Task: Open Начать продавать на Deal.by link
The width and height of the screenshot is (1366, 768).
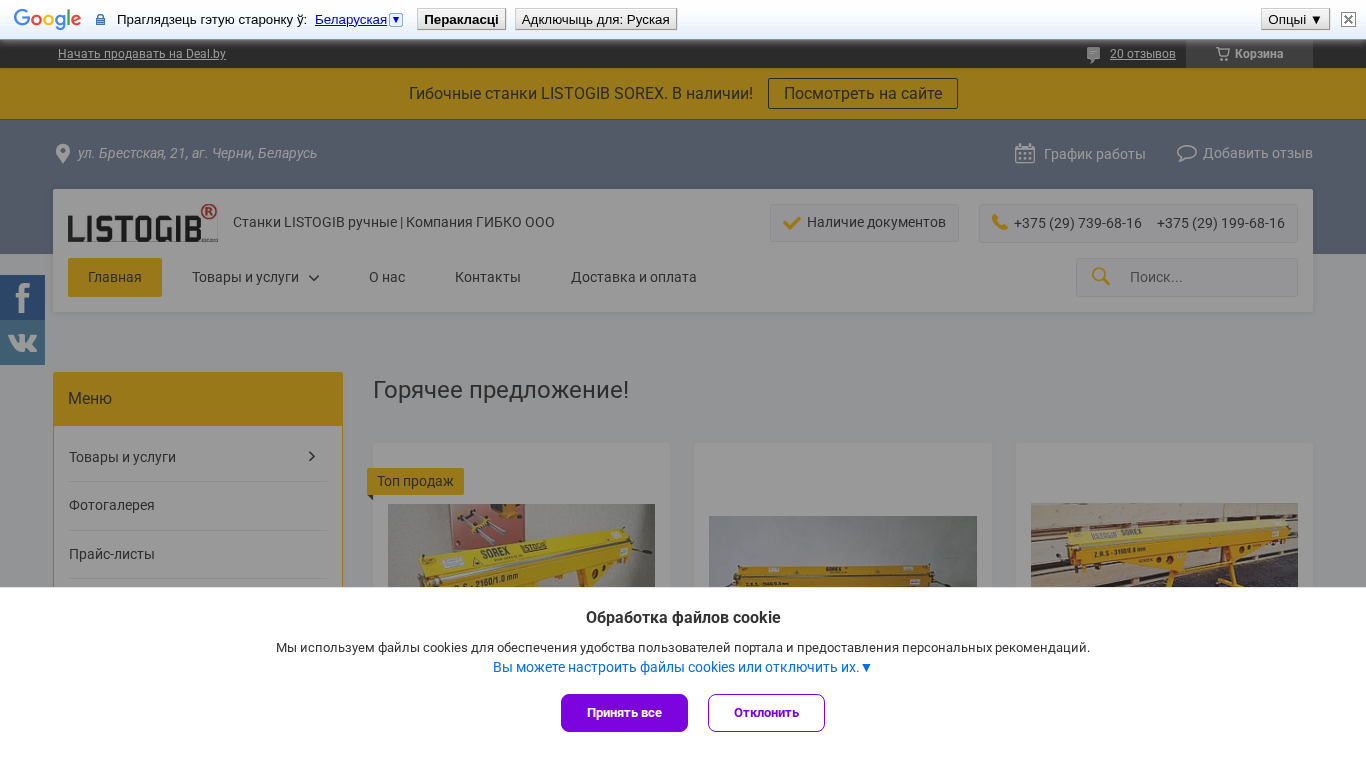Action: coord(142,54)
